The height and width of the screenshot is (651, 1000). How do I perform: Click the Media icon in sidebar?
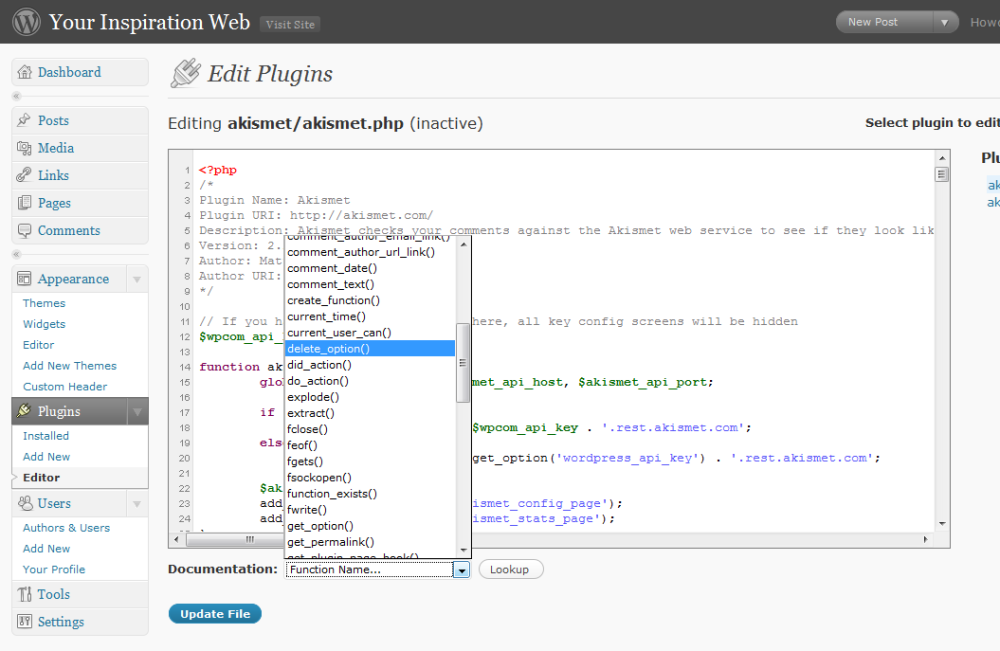point(24,148)
